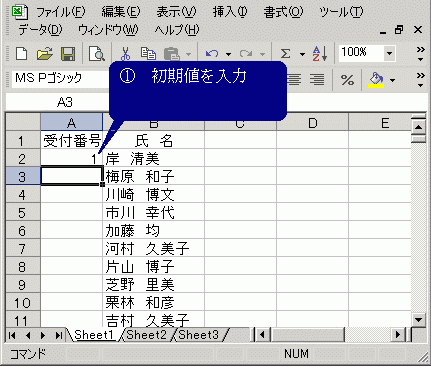Screen dimensions: 431x366
Task: Open the データ(D) menu
Action: (x=40, y=30)
